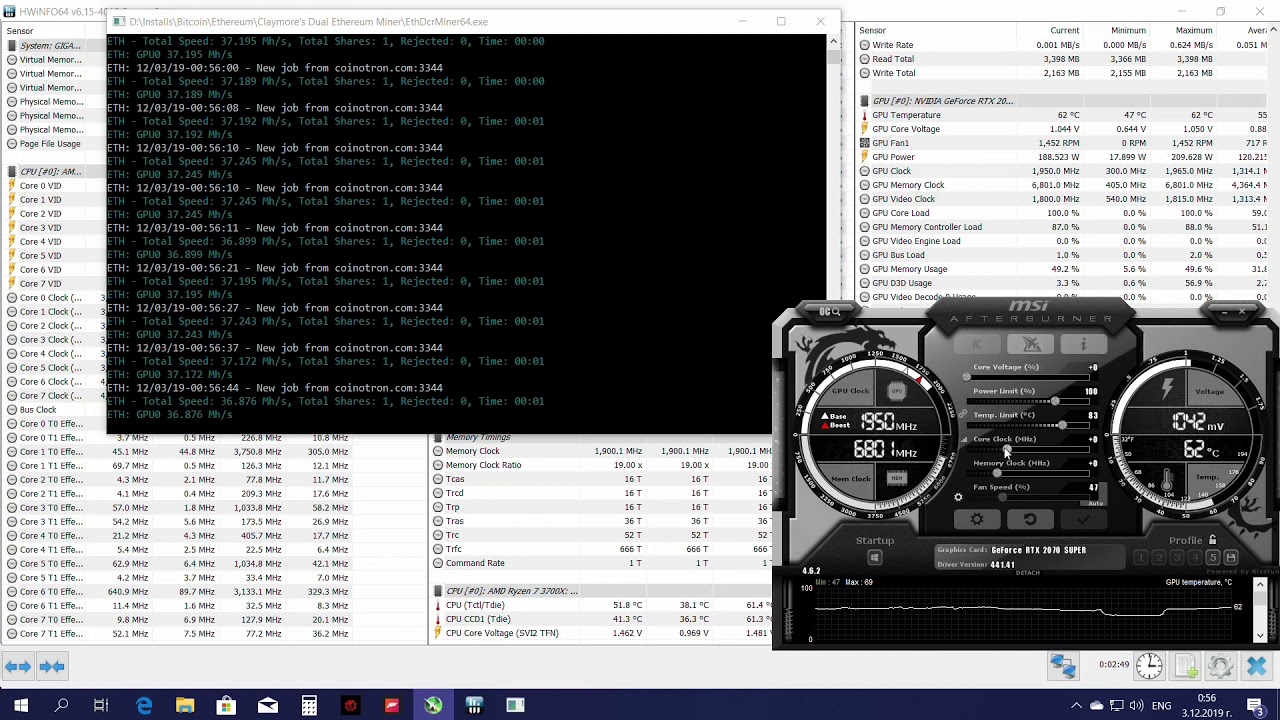Open the core clock curve editor icon
The height and width of the screenshot is (720, 1280).
[x=964, y=440]
